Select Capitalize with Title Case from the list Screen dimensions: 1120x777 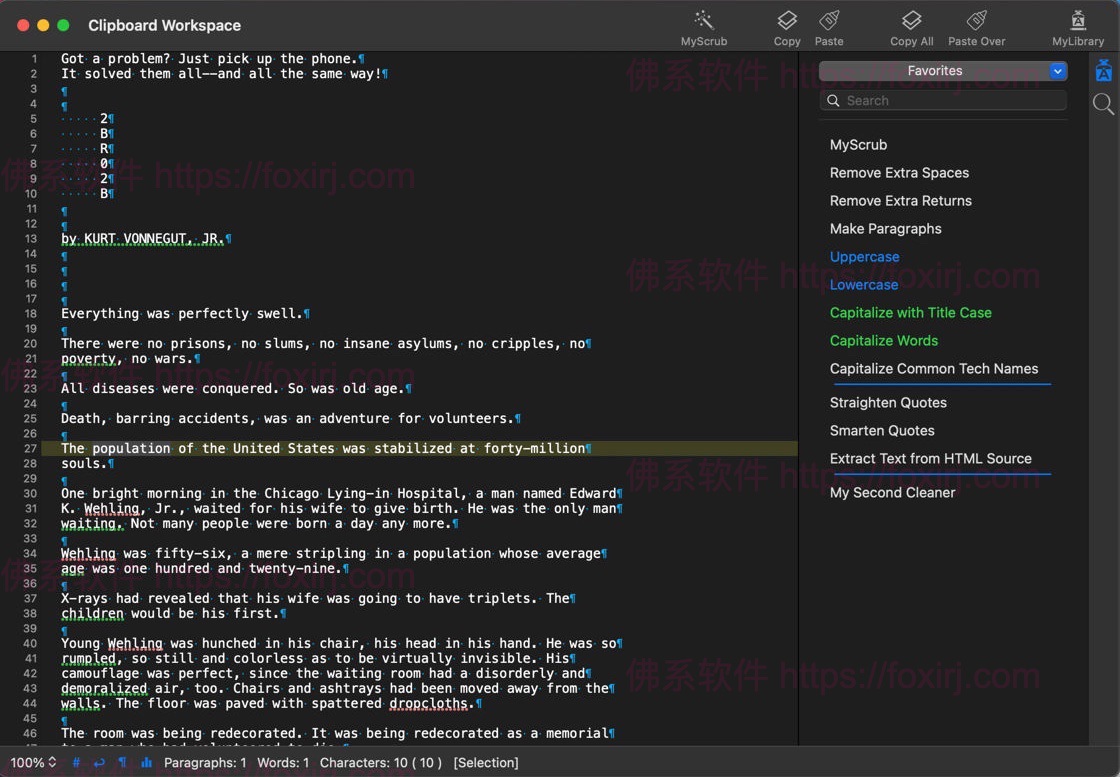click(910, 313)
